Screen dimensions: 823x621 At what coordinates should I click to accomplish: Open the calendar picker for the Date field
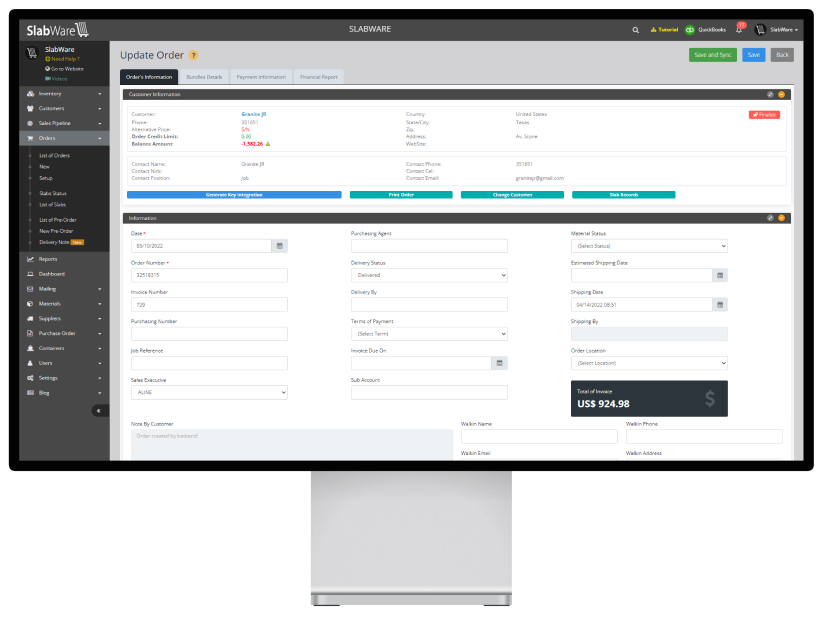click(280, 246)
